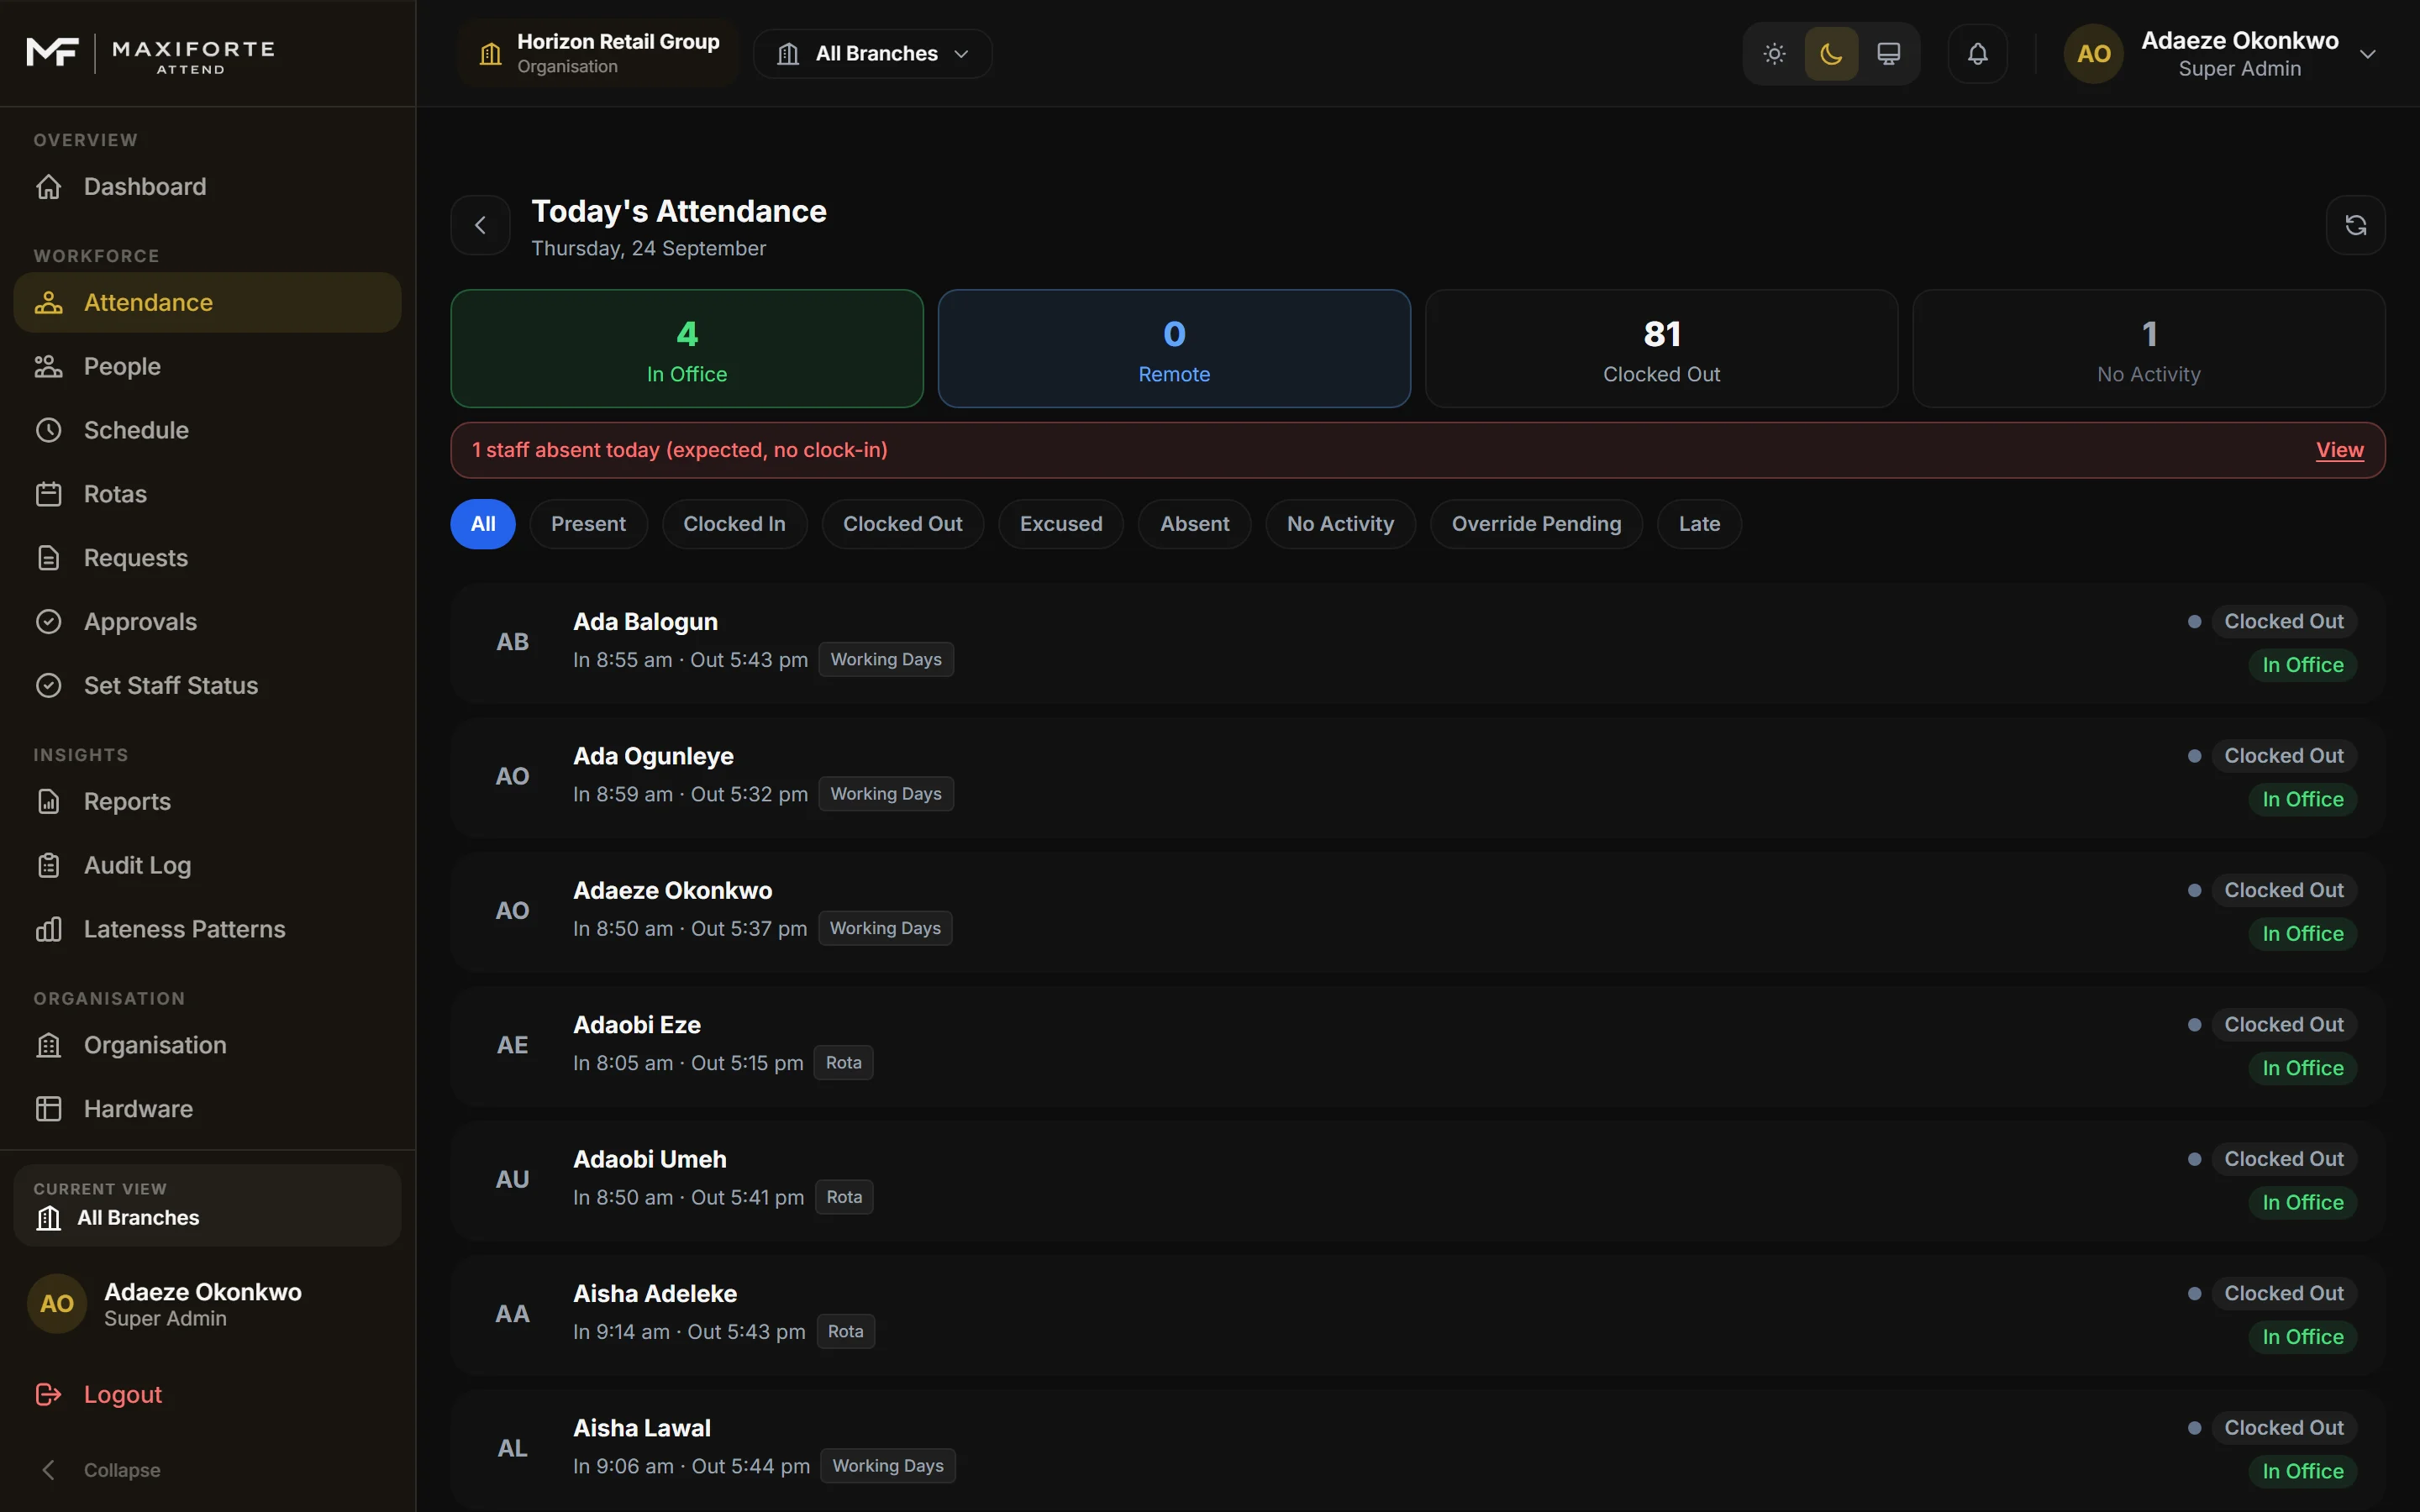Open Lateness Patterns insights
This screenshot has width=2420, height=1512.
207,930
